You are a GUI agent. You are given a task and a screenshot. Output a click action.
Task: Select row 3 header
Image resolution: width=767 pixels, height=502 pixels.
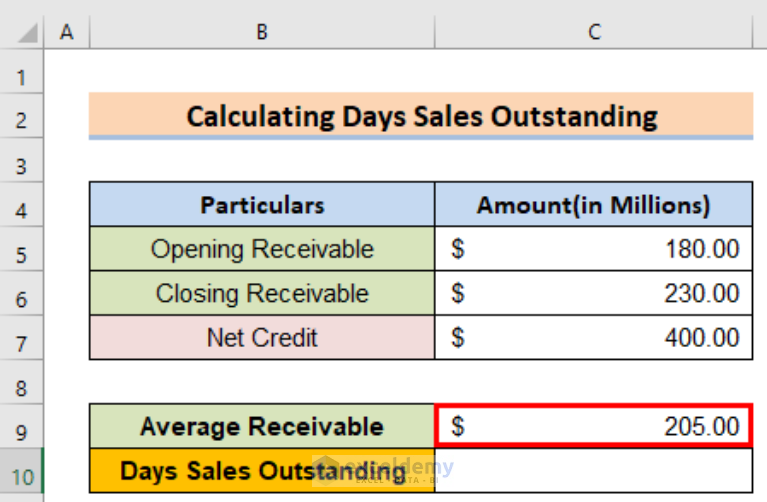coord(22,161)
